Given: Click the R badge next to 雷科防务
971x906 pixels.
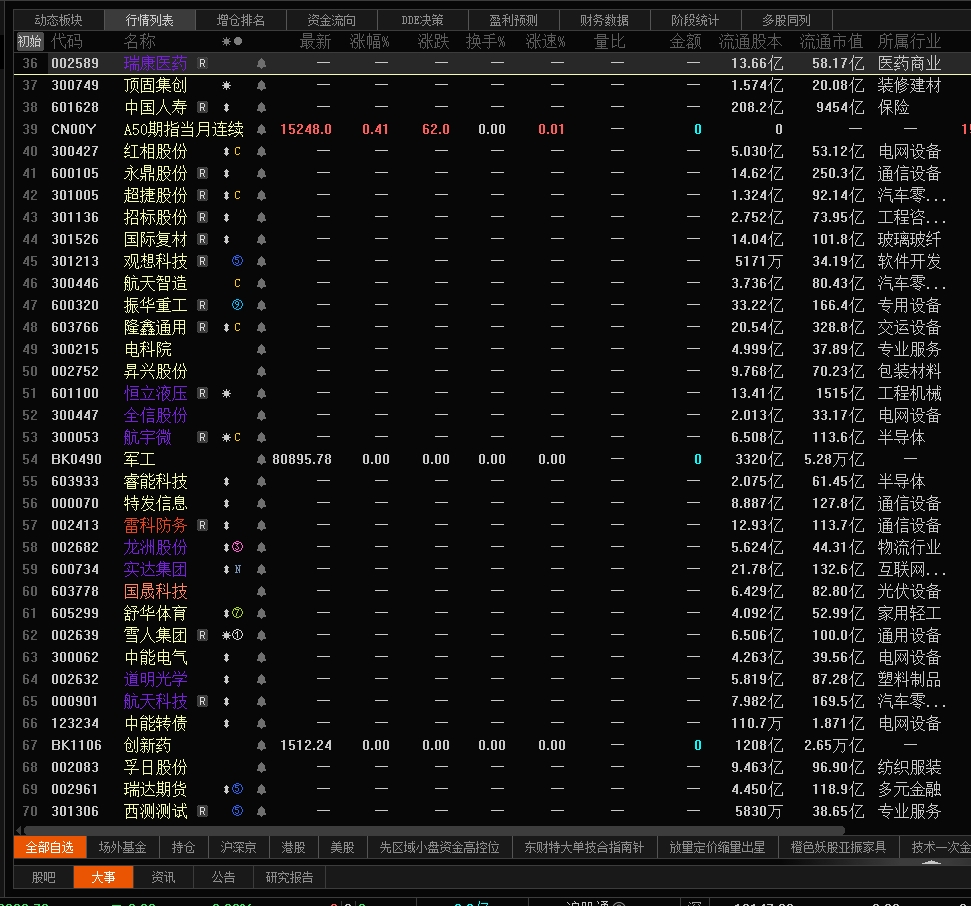Looking at the screenshot, I should point(202,525).
